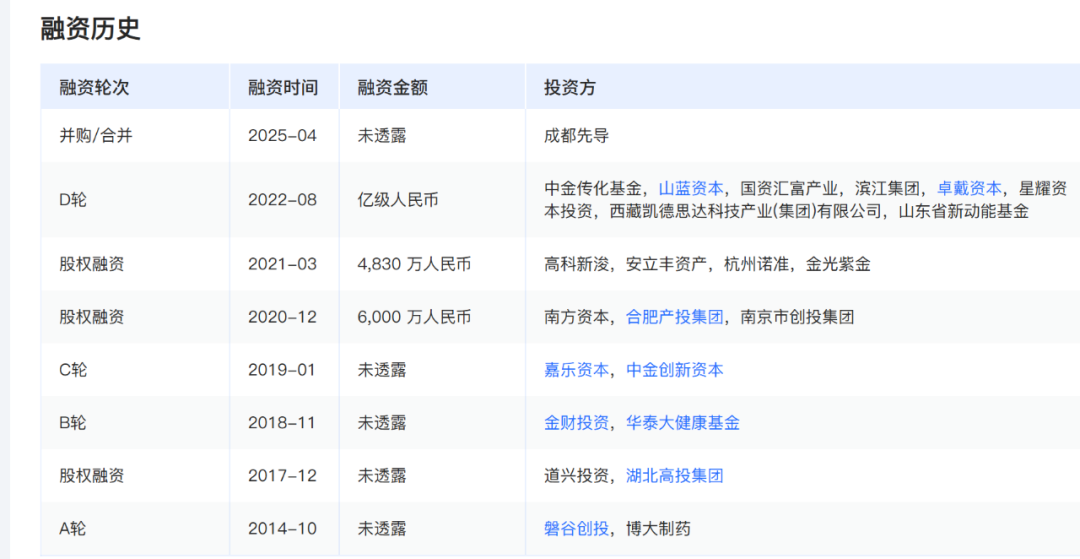Click the 杭州诺准 investor text
Viewport: 1080px width, 559px height.
coord(757,264)
